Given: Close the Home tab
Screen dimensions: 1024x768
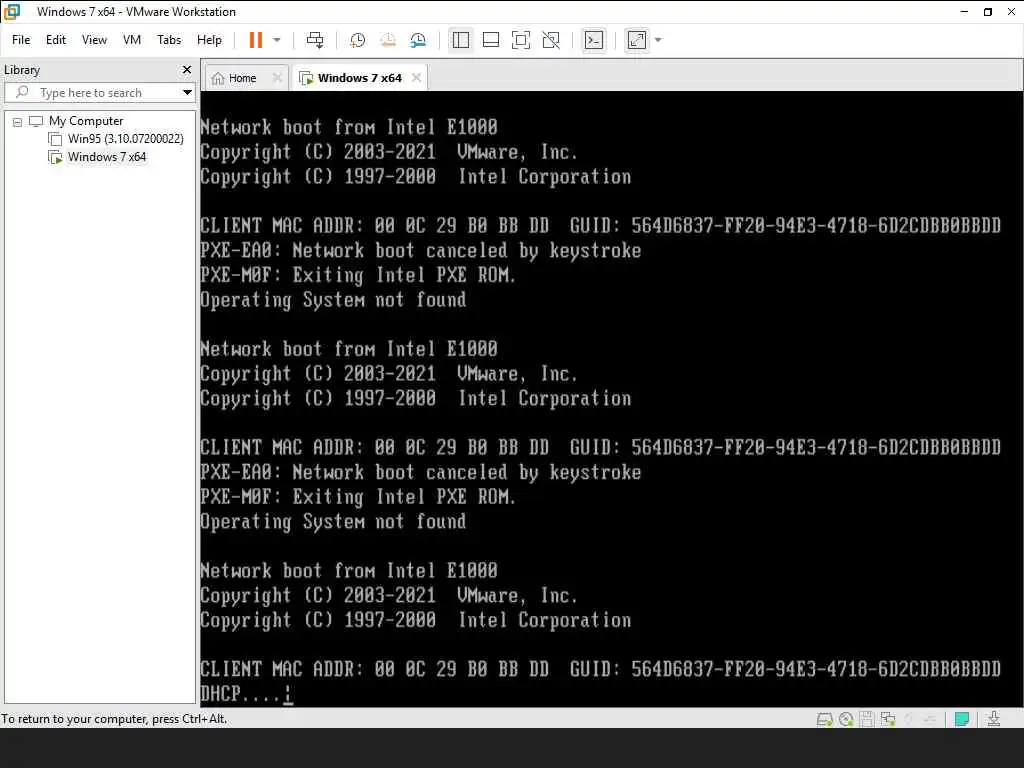Looking at the screenshot, I should (277, 78).
